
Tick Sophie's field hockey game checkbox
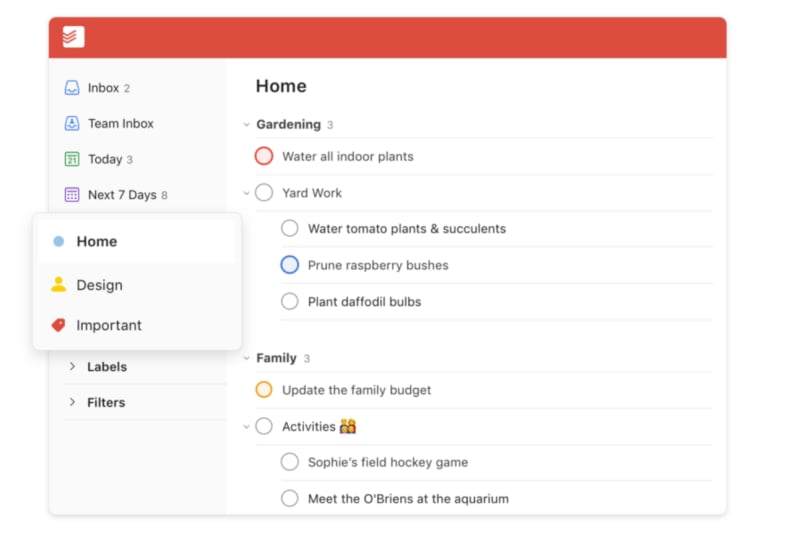(x=290, y=462)
